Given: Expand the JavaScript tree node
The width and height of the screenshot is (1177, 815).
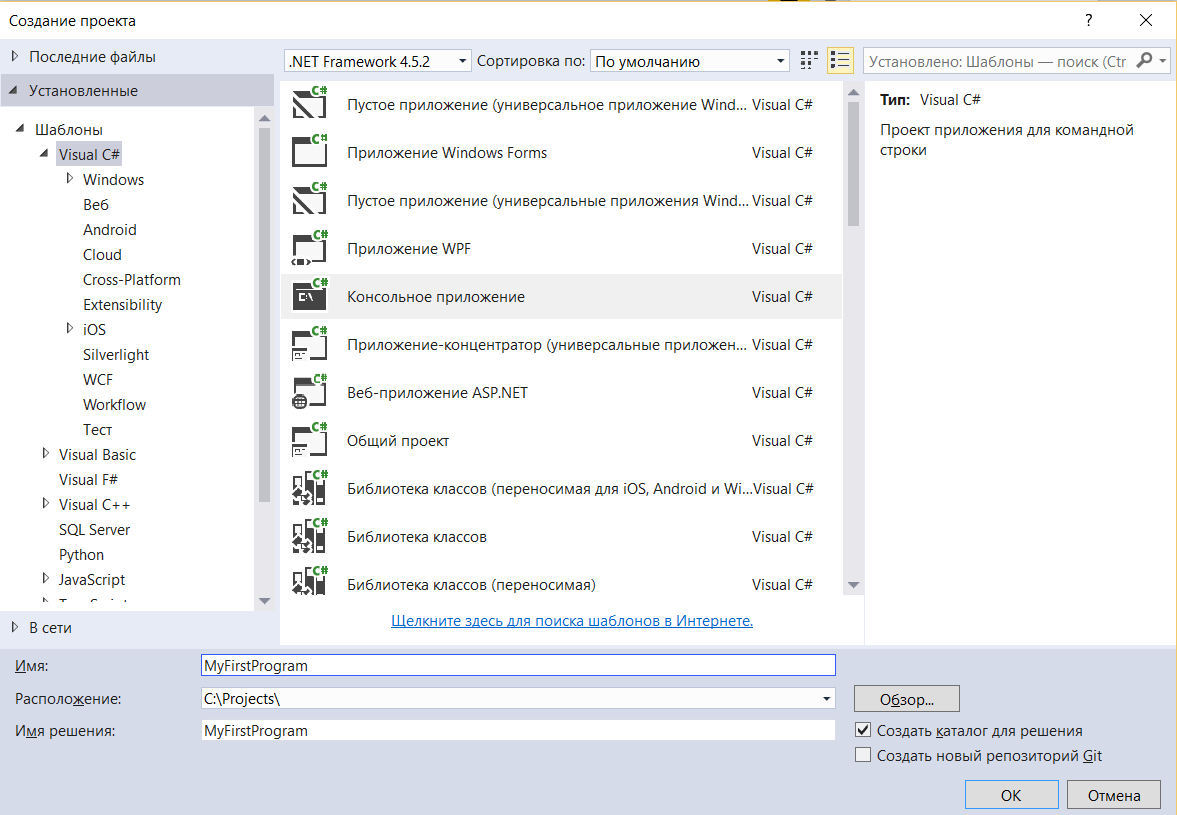Looking at the screenshot, I should [x=46, y=579].
